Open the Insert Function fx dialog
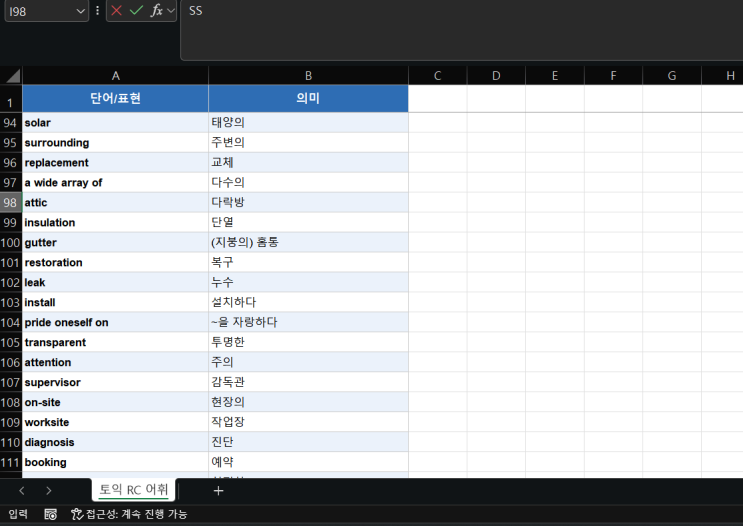The image size is (743, 526). coord(156,10)
